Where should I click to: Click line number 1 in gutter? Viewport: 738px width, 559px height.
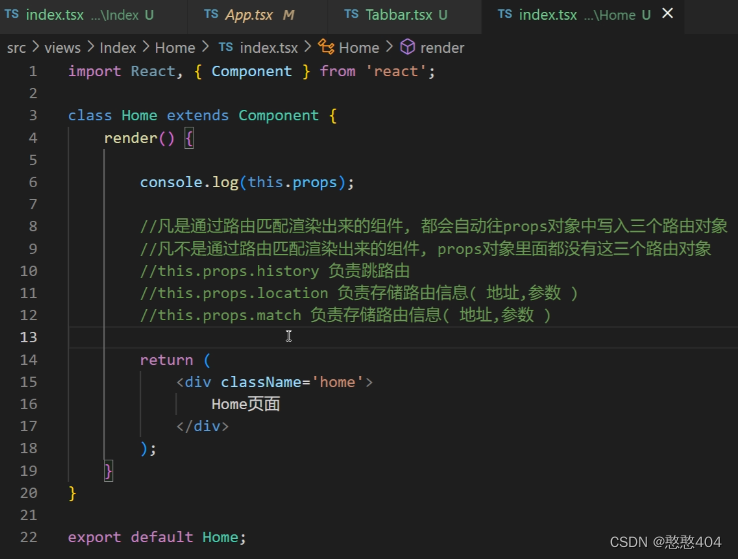(x=32, y=71)
